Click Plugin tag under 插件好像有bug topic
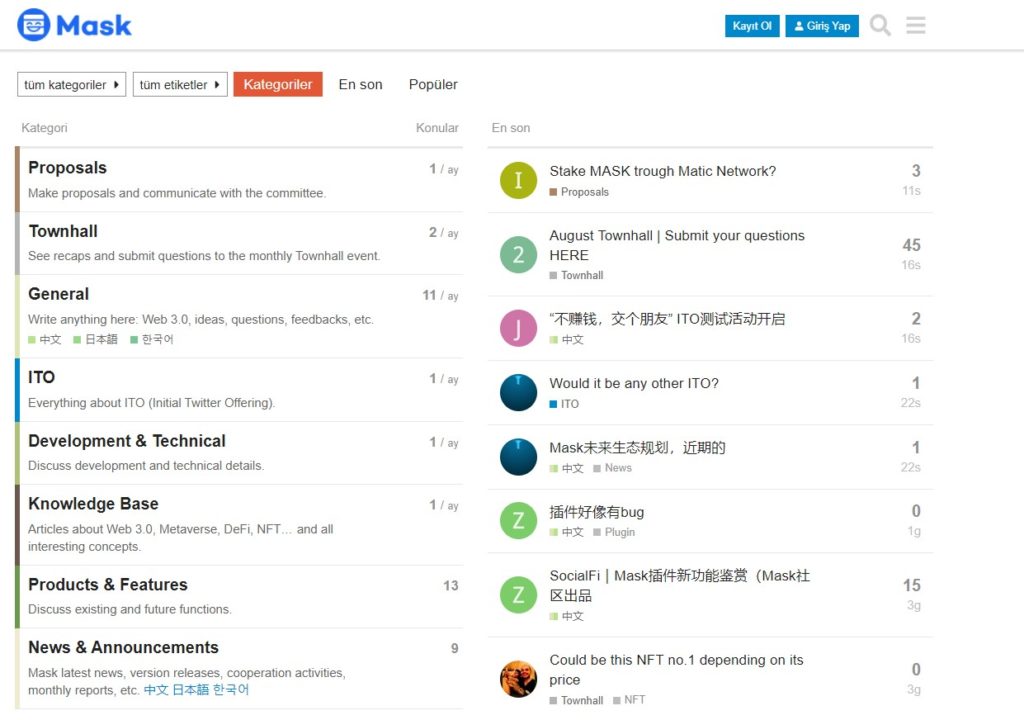The width and height of the screenshot is (1024, 720). (x=614, y=532)
